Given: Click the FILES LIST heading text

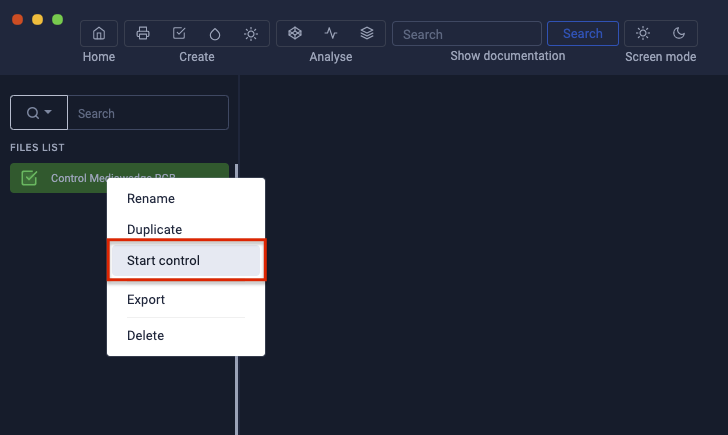Looking at the screenshot, I should pos(37,148).
